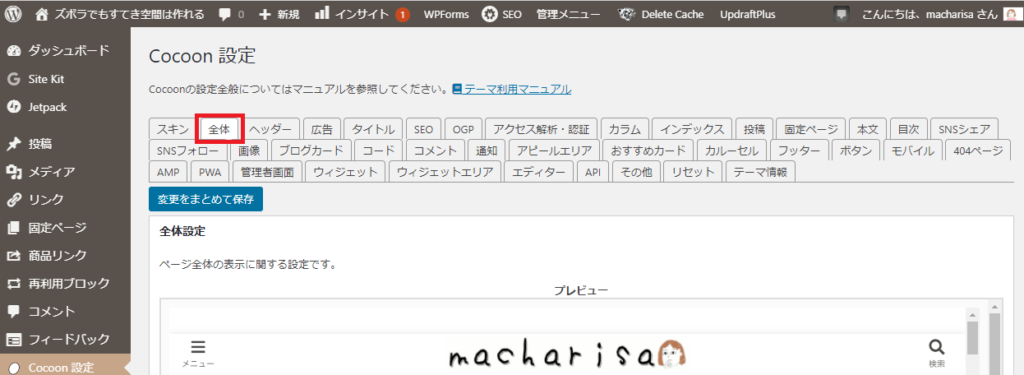1024x375 pixels.
Task: Open the WordPress logo menu
Action: click(14, 14)
